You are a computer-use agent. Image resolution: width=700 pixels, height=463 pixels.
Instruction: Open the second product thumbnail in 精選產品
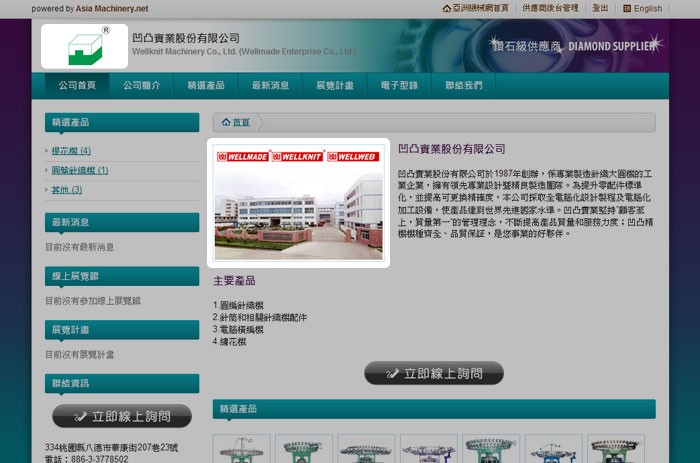[x=304, y=449]
